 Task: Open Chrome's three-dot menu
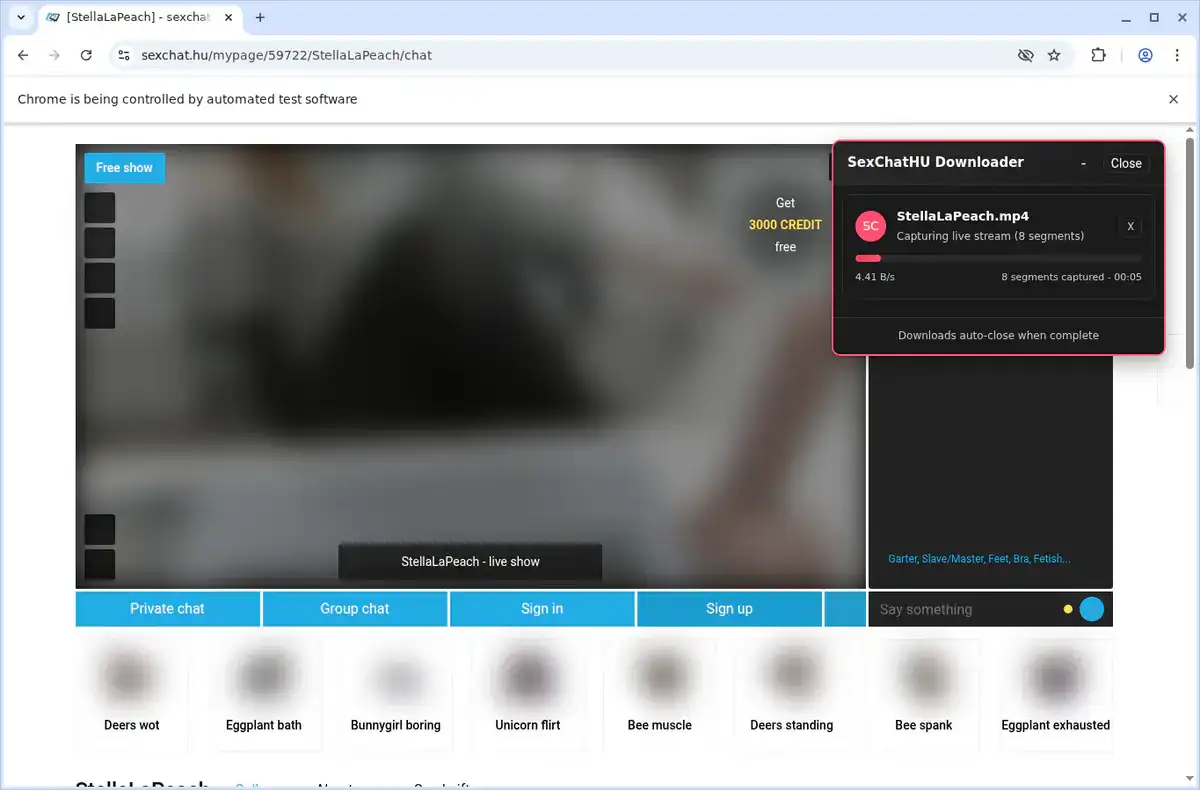(x=1177, y=55)
